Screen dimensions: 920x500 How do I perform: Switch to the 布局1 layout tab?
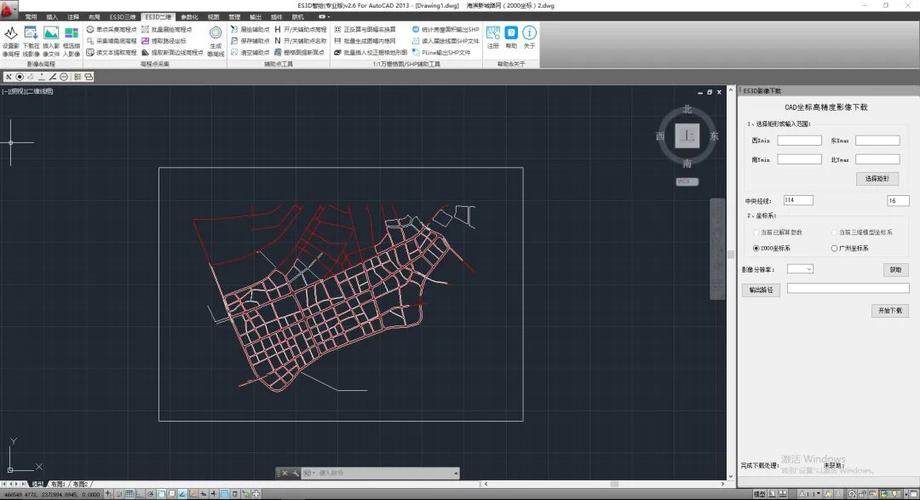point(58,484)
